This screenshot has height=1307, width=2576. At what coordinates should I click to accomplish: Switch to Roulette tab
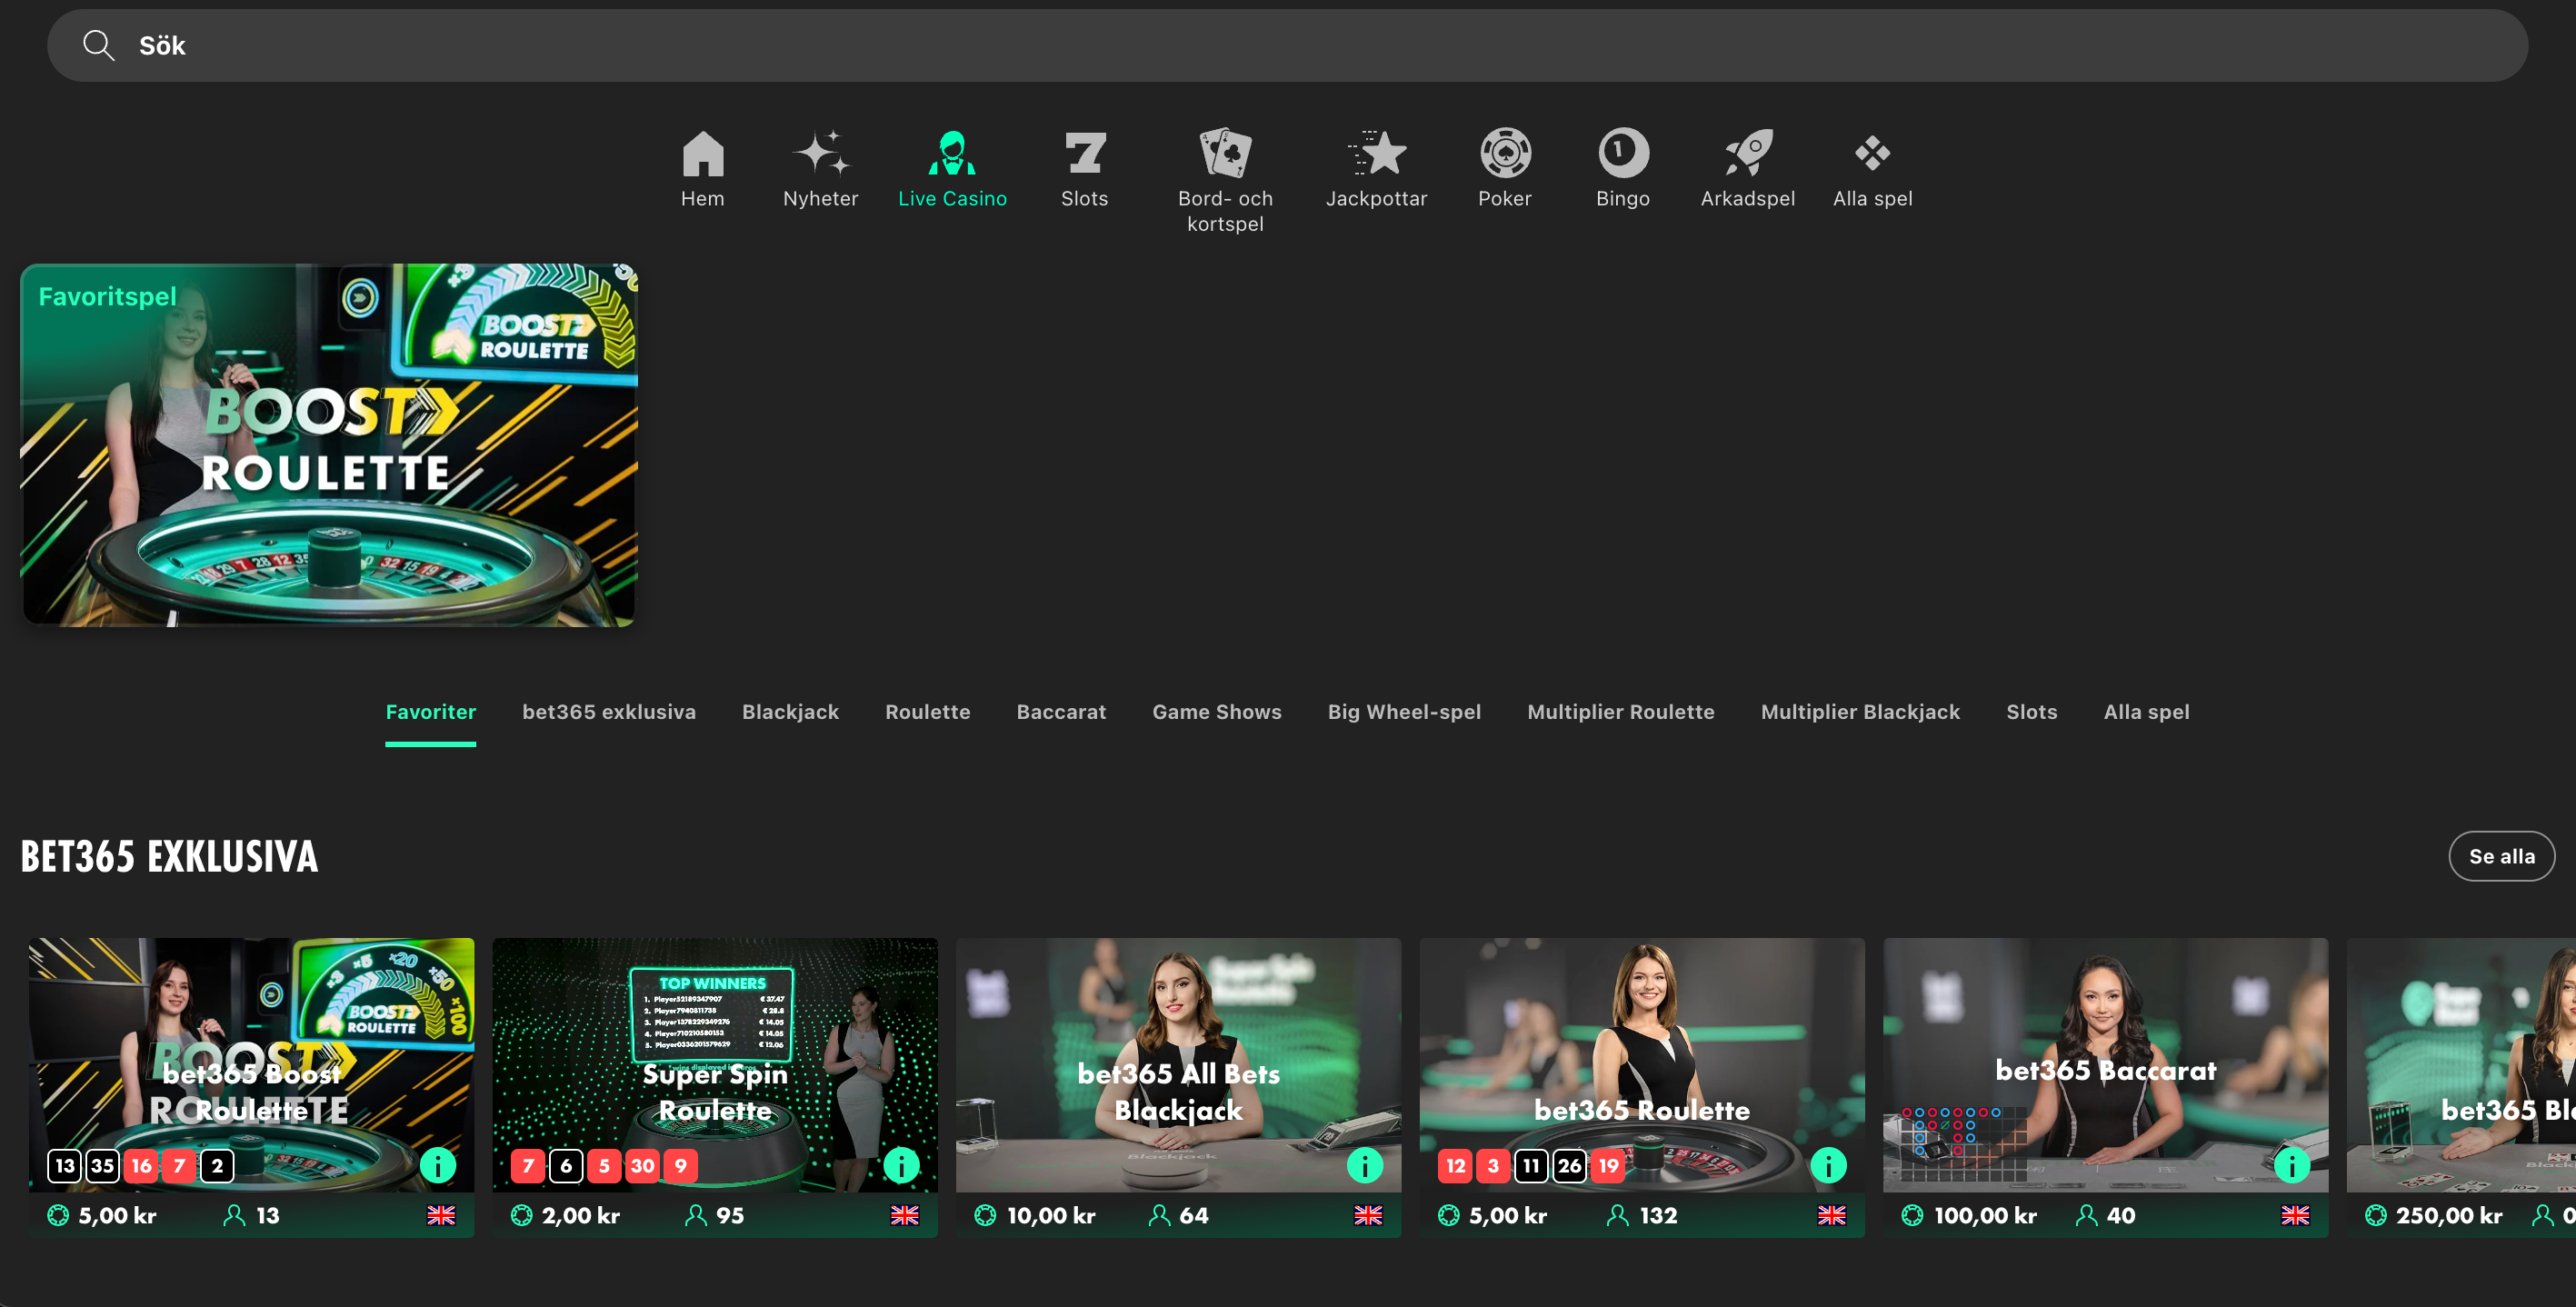927,712
